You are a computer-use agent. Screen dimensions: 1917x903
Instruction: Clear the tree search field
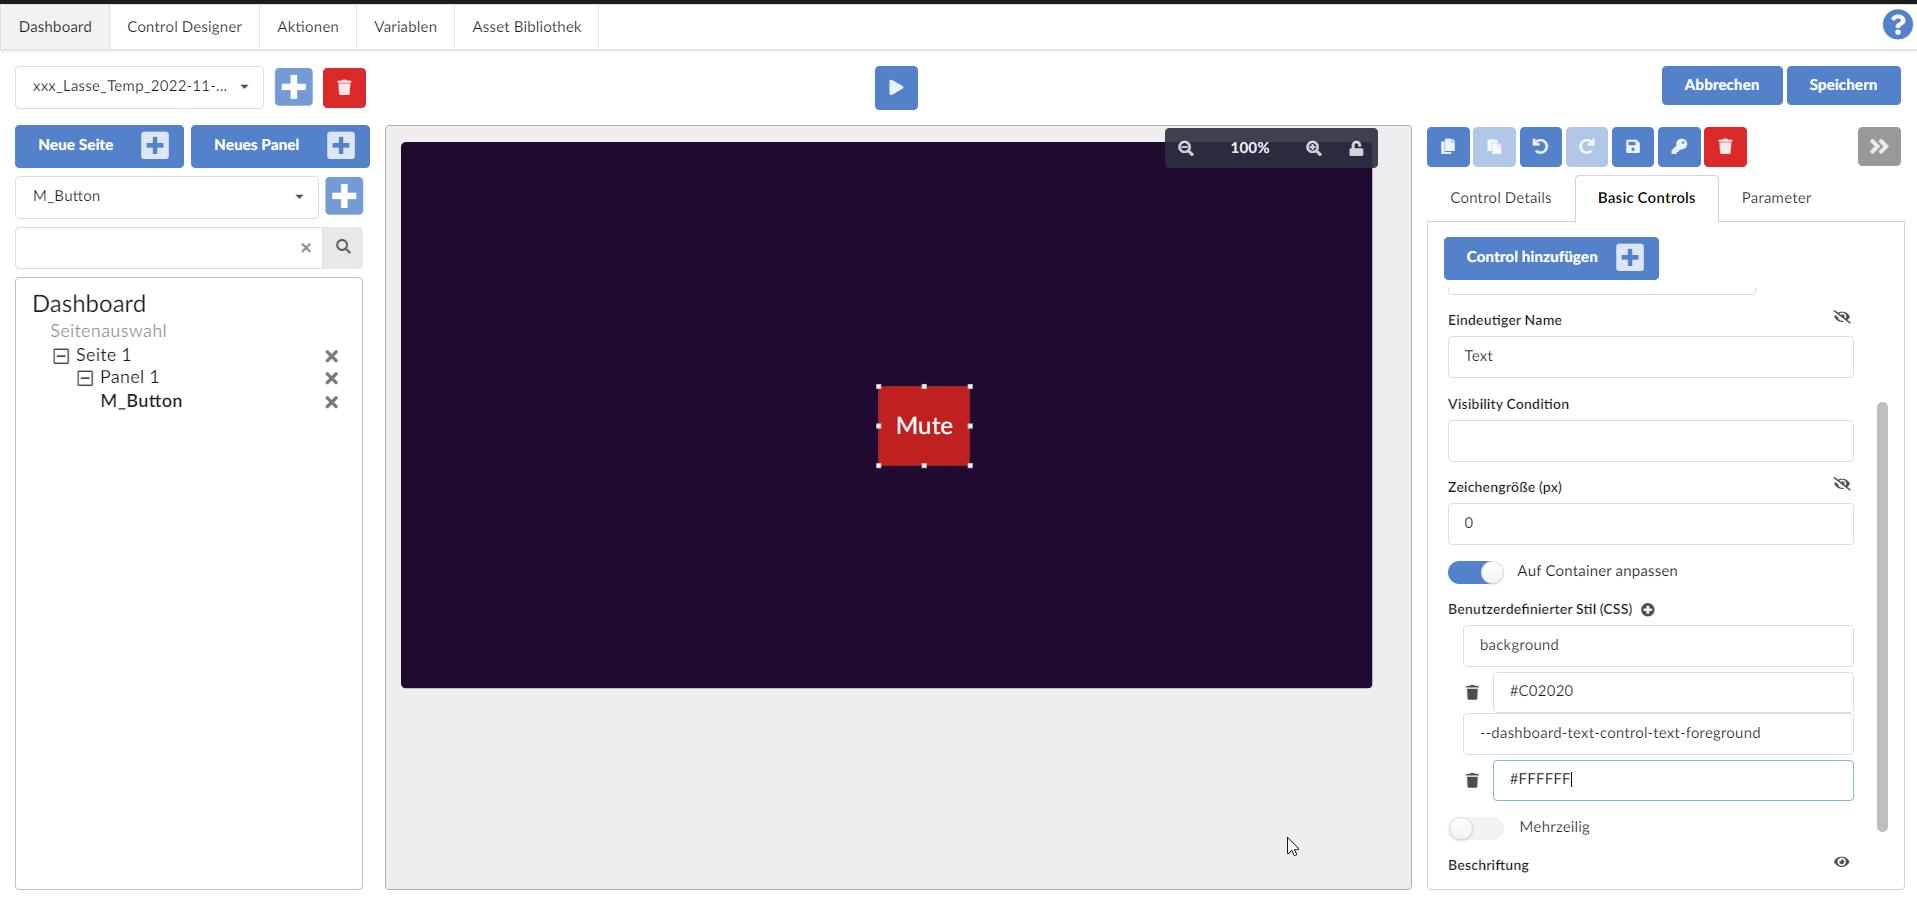306,248
